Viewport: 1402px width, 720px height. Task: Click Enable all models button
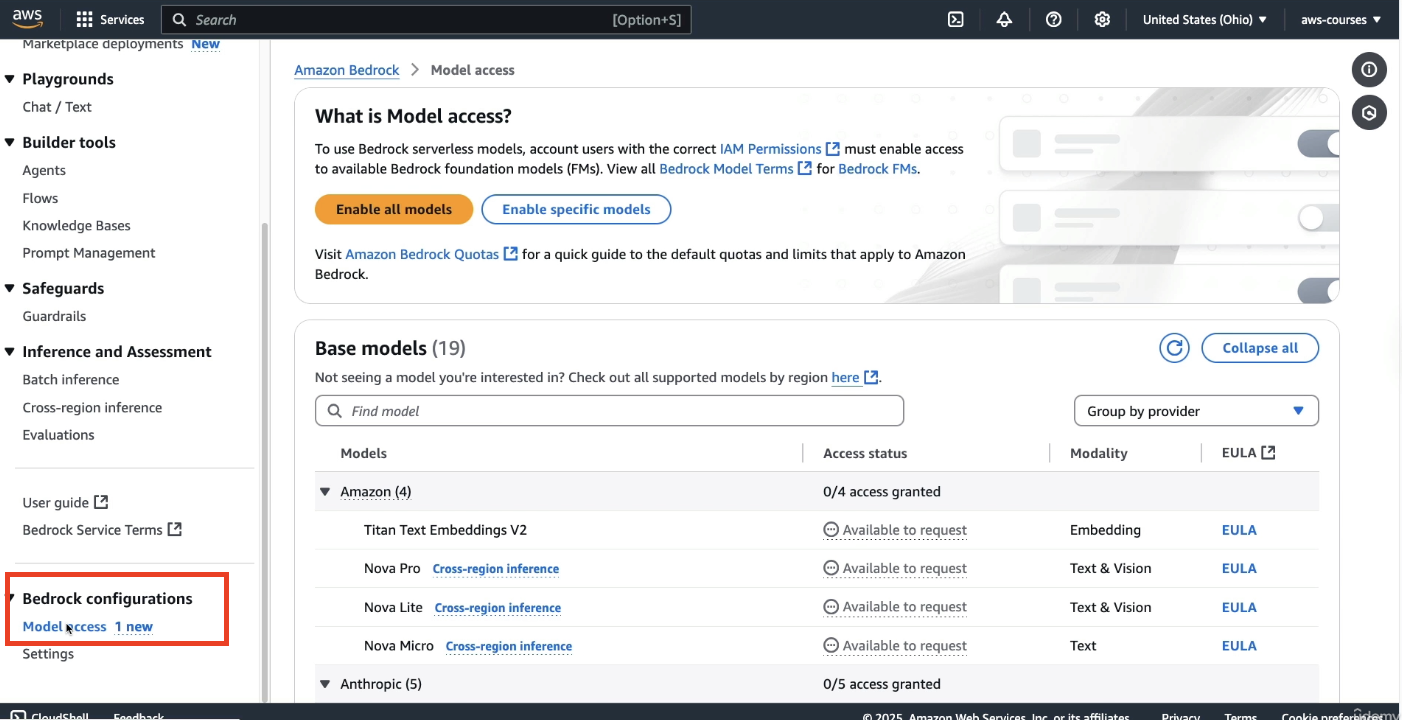point(394,209)
